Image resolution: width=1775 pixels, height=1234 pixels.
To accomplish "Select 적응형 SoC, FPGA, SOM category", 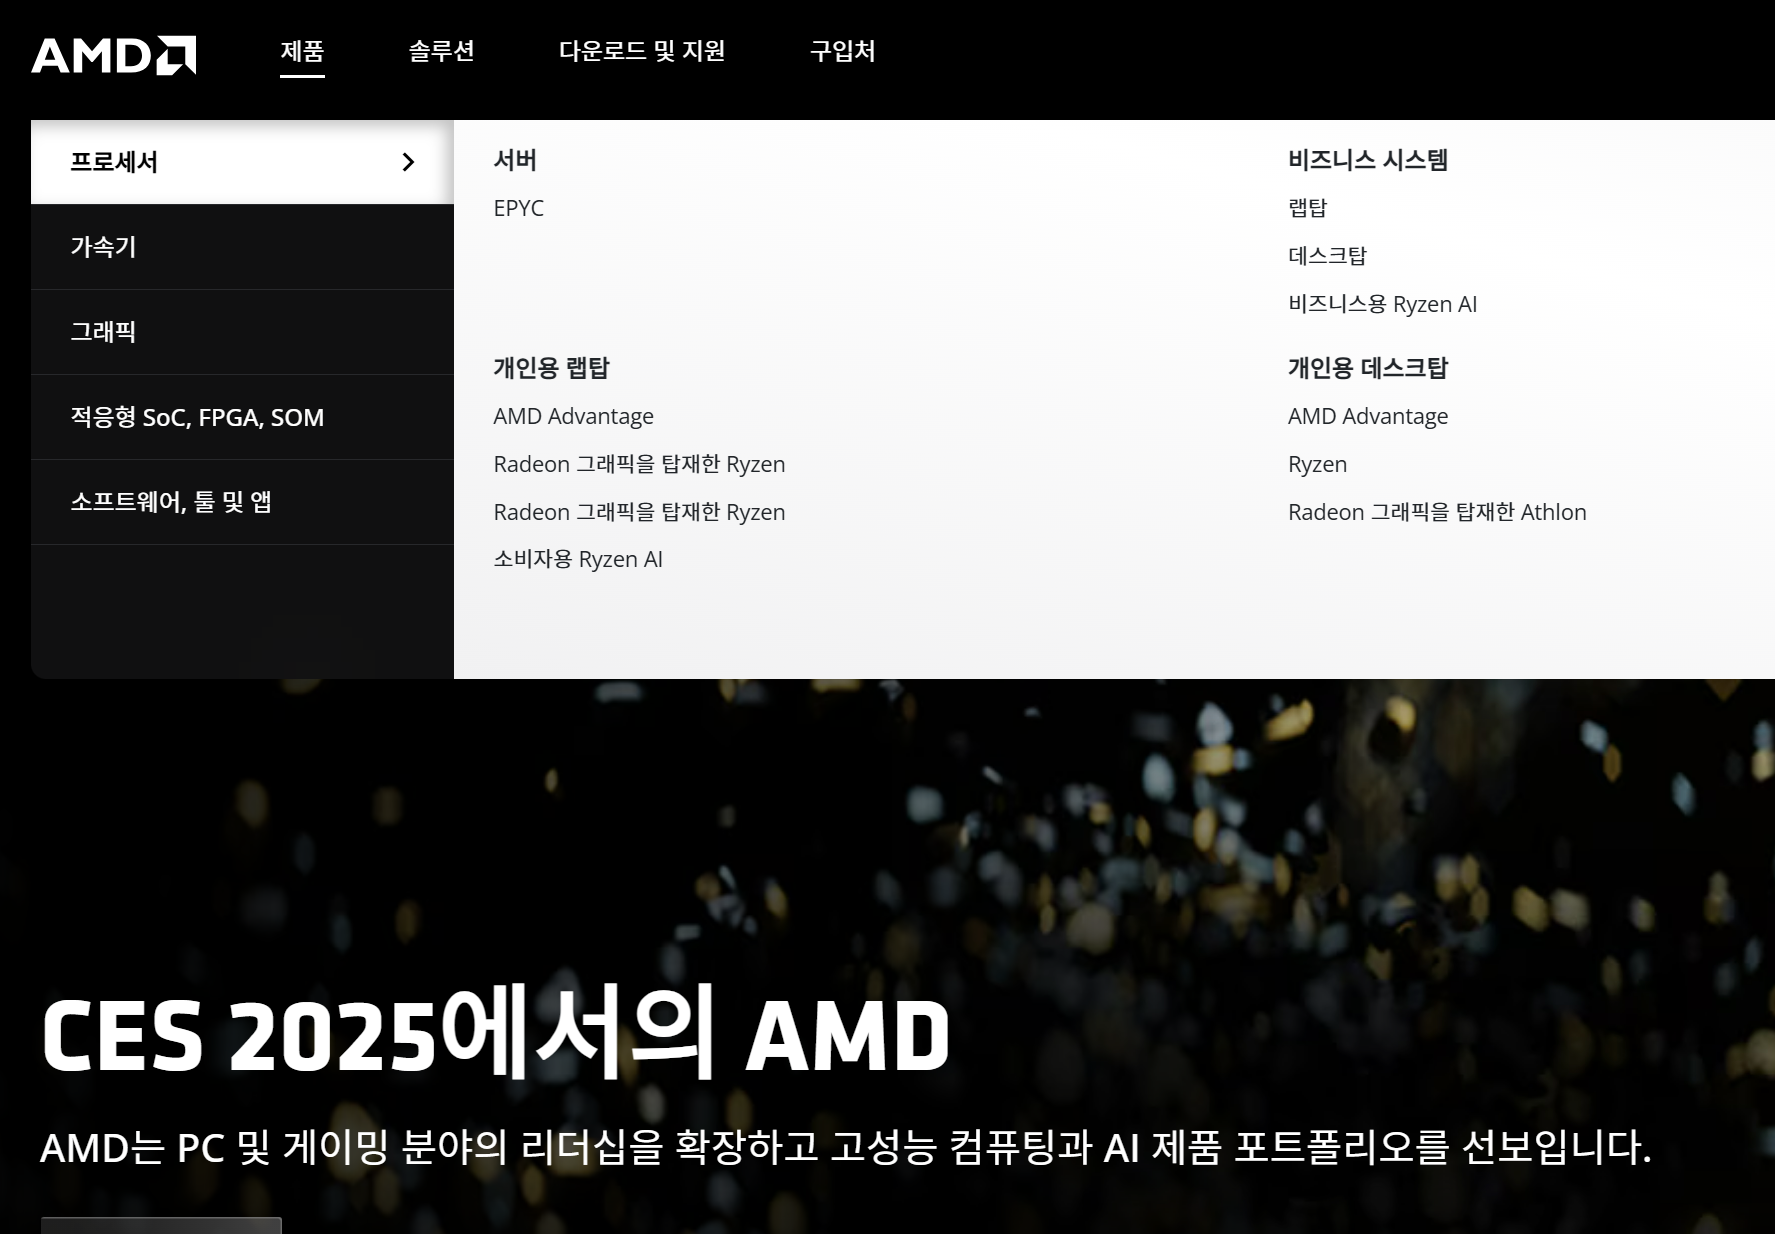I will pos(242,417).
